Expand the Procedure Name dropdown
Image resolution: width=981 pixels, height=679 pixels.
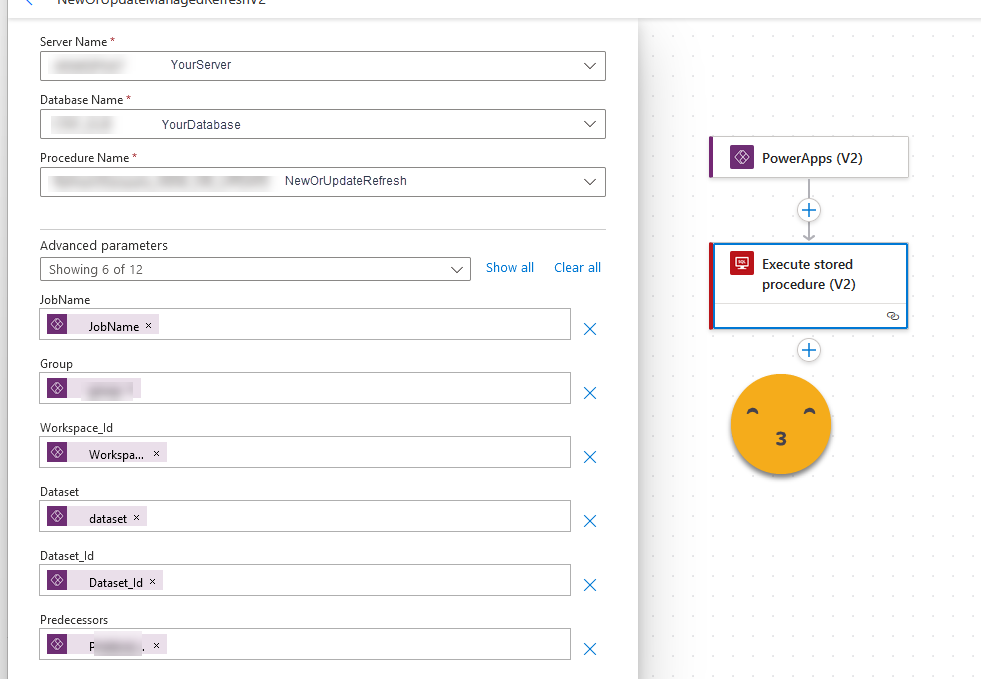589,182
